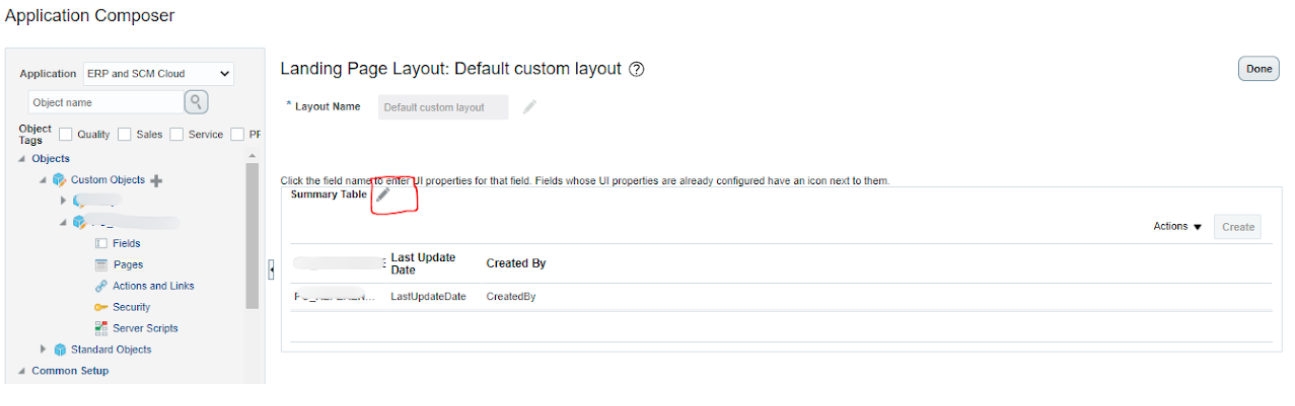The width and height of the screenshot is (1295, 406).
Task: Click the object search magnifier icon
Action: [196, 102]
